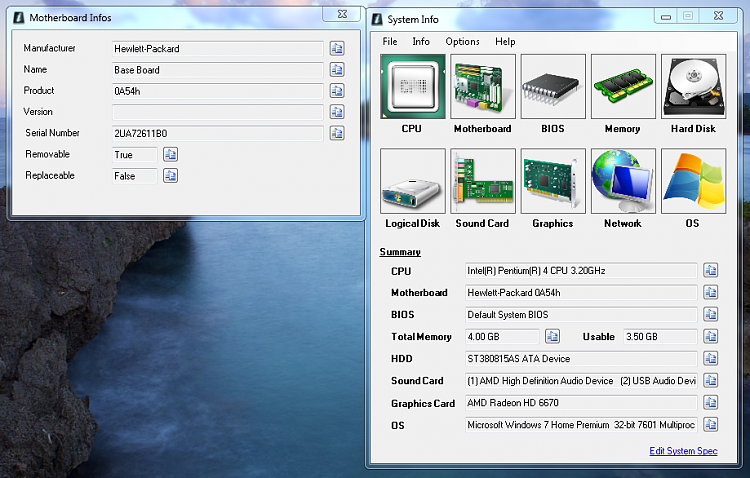Click the Manufacturer field Hewlett-Packard

click(218, 49)
